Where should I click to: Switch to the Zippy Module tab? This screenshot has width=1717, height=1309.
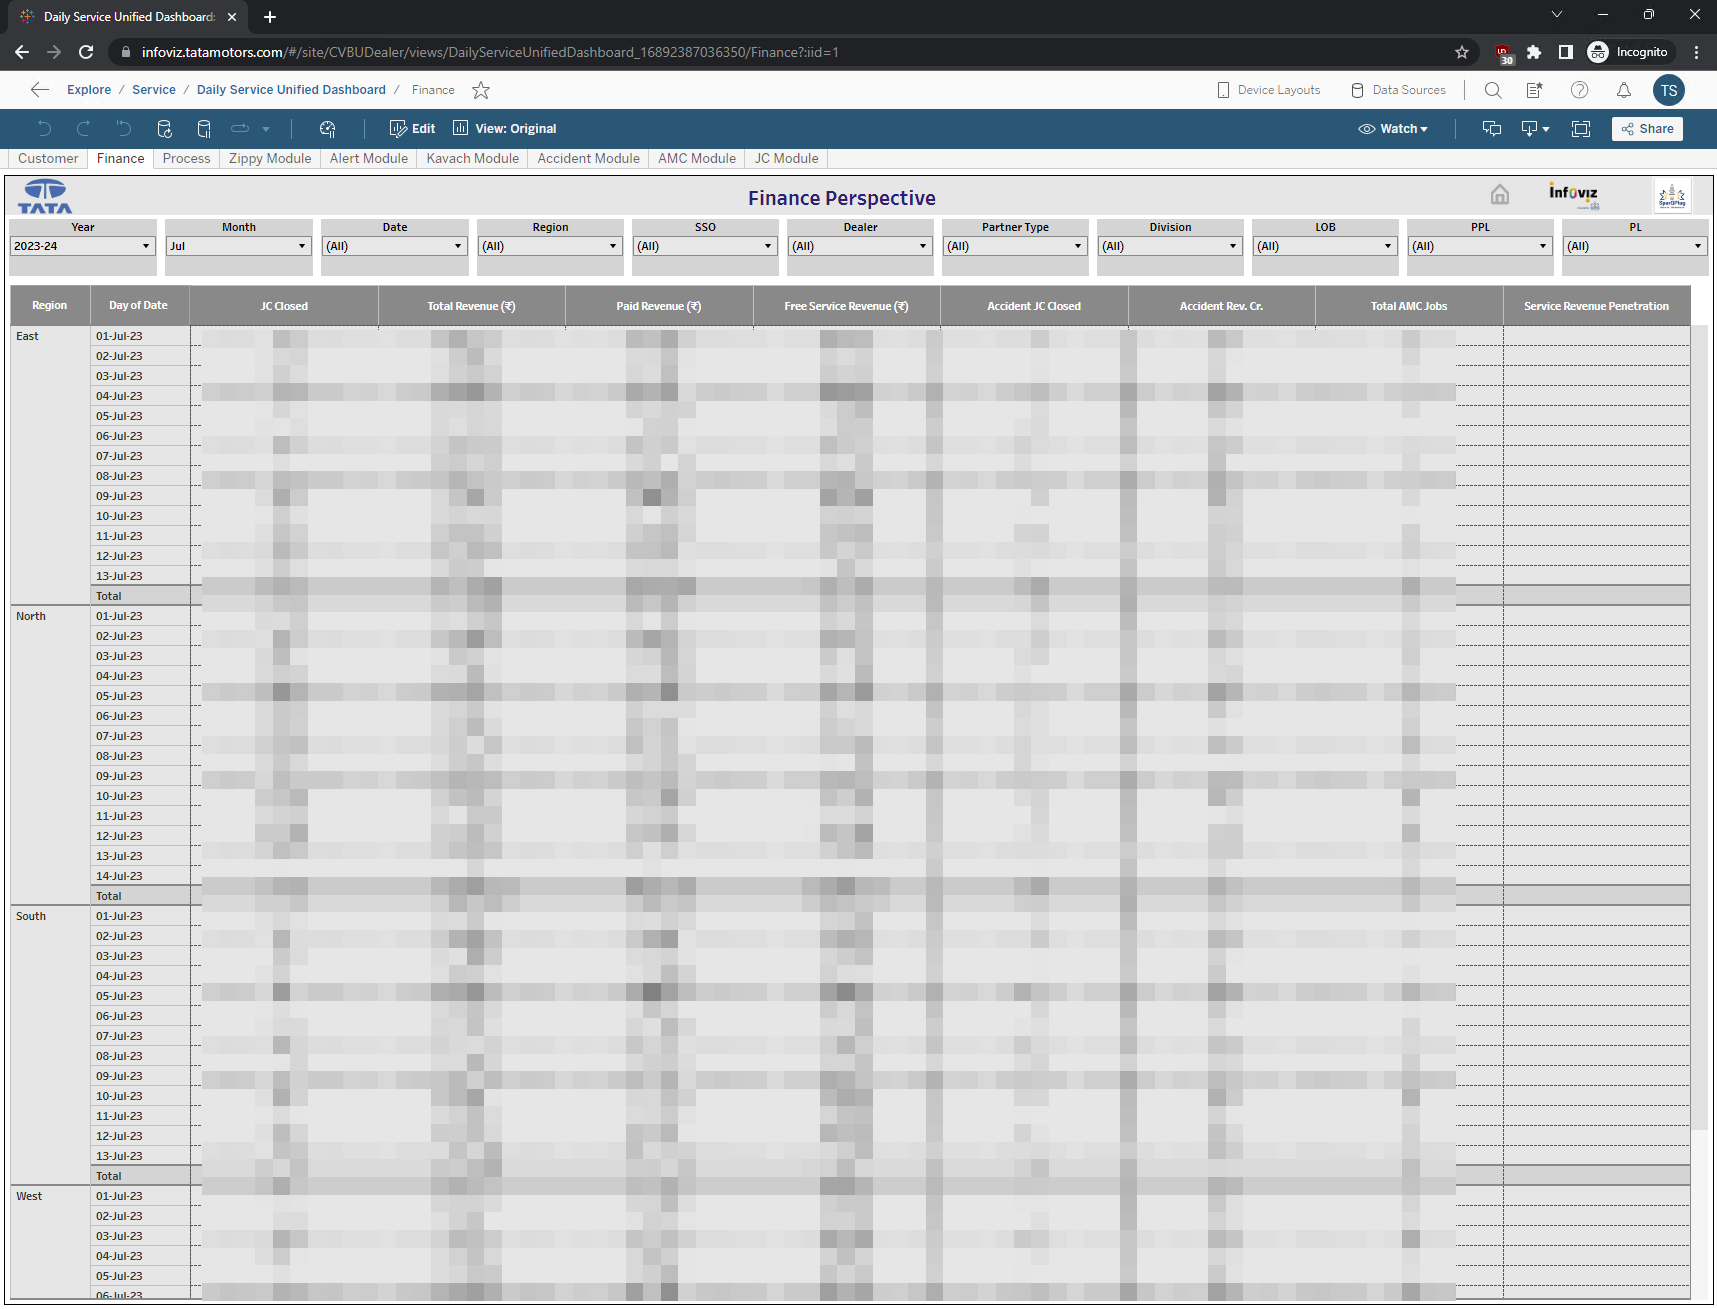coord(270,158)
